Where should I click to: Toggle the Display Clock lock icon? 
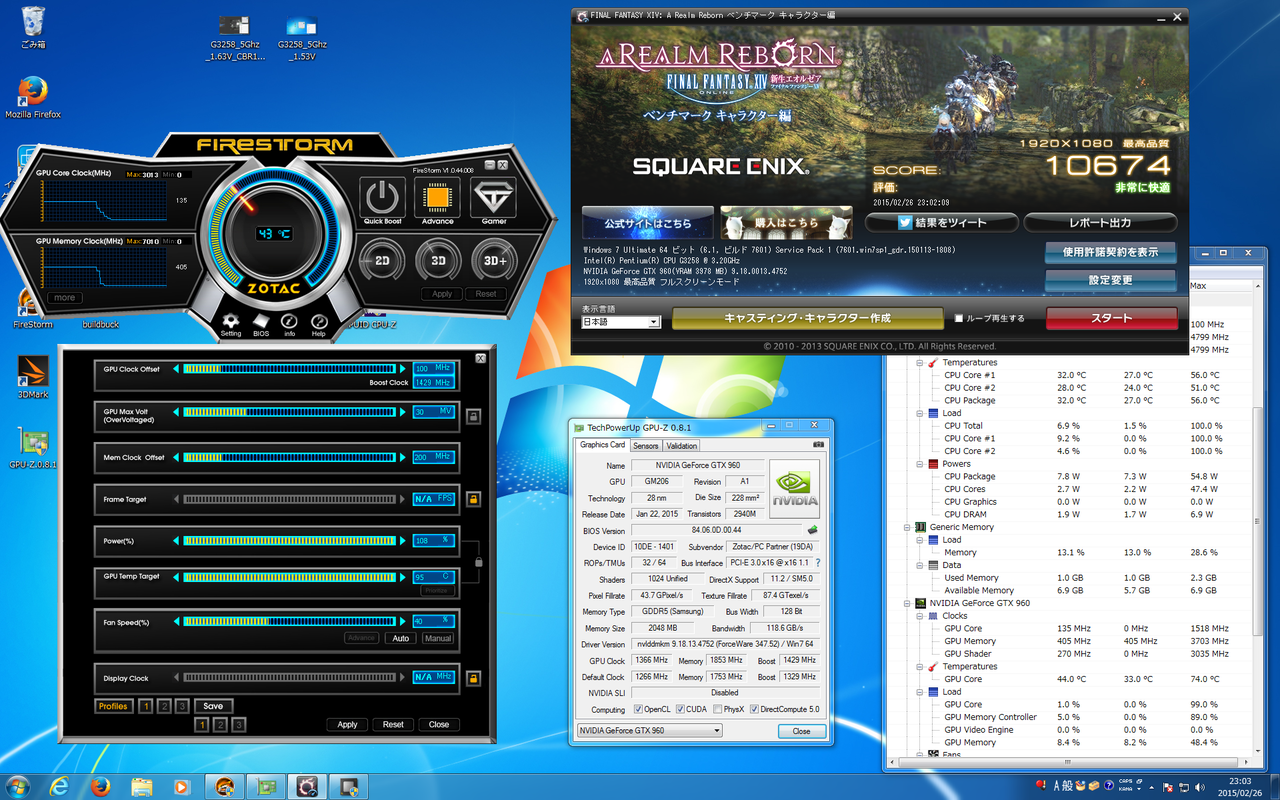(473, 678)
